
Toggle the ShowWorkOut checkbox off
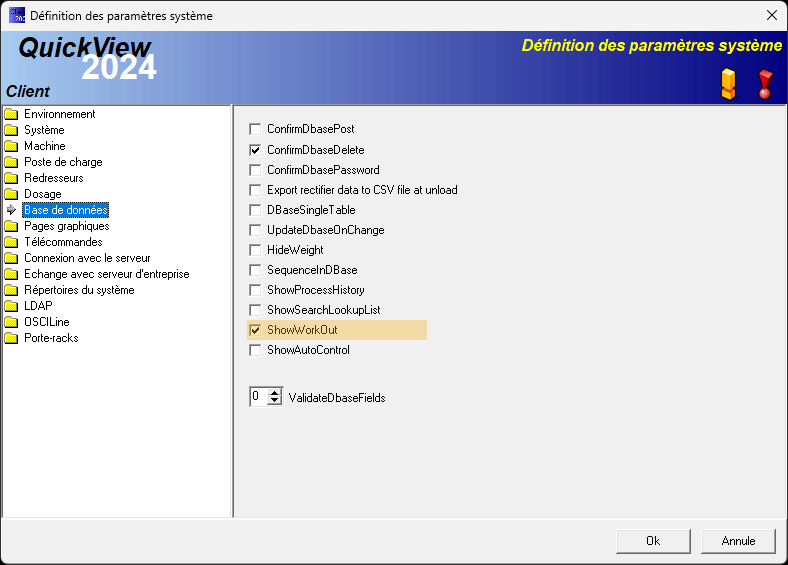tap(255, 330)
